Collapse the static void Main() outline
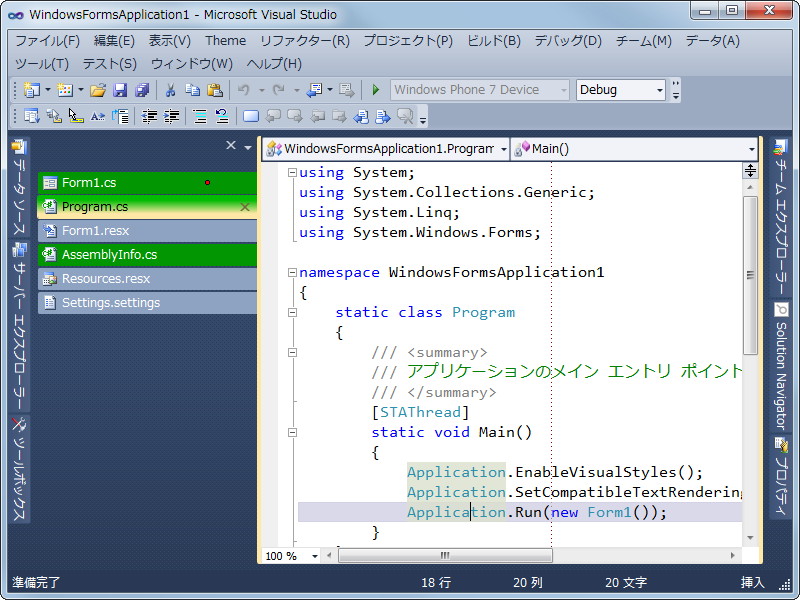 [x=292, y=432]
